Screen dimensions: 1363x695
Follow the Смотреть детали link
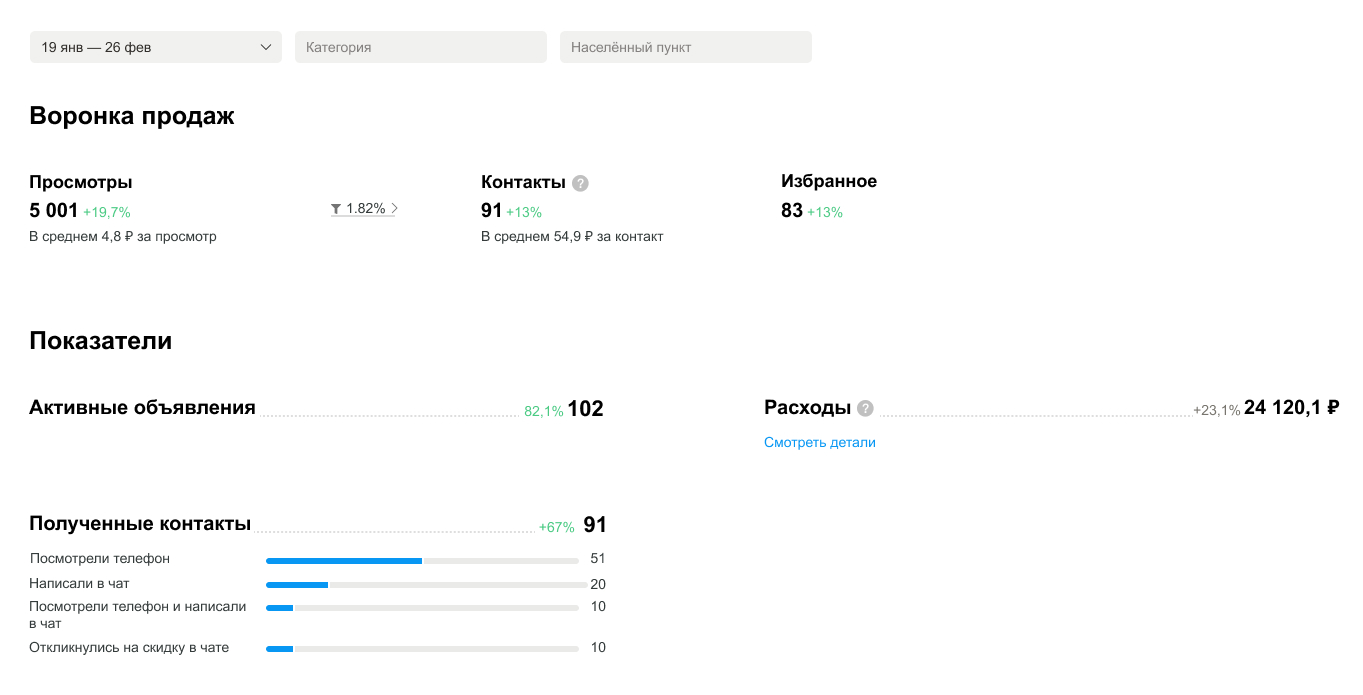pos(819,442)
